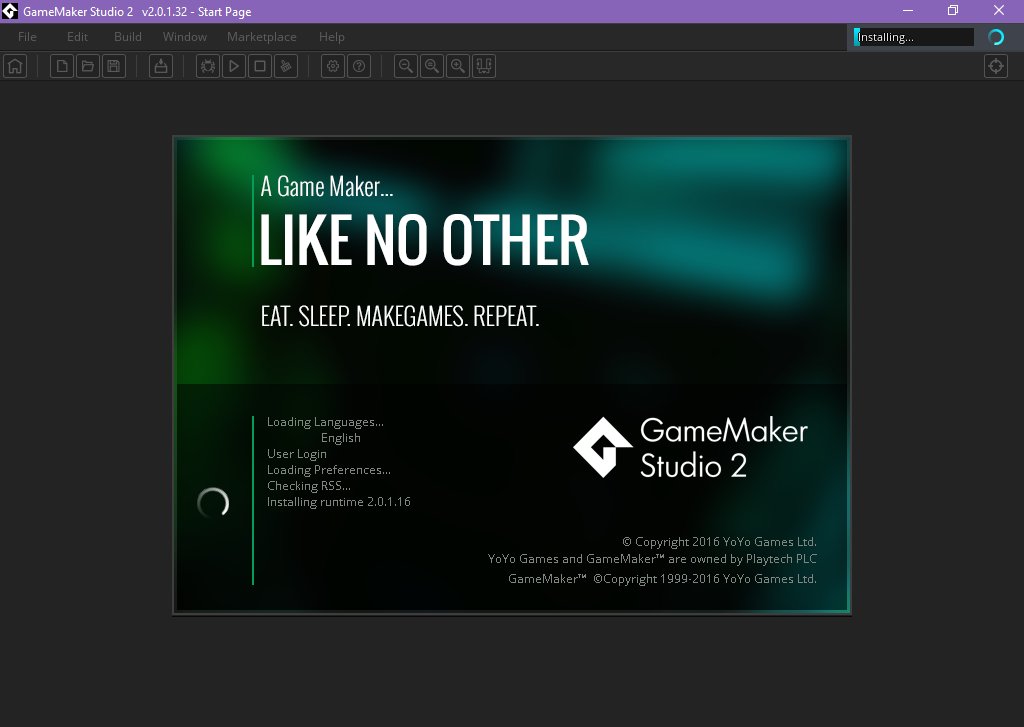Click the 'English' language line
Screen dimensions: 1024x727
pyautogui.click(x=340, y=438)
